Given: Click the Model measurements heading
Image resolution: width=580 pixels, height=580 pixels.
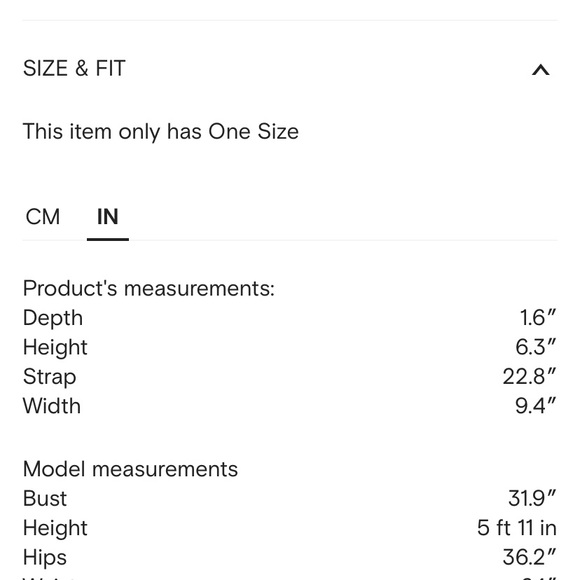Looking at the screenshot, I should point(130,469).
